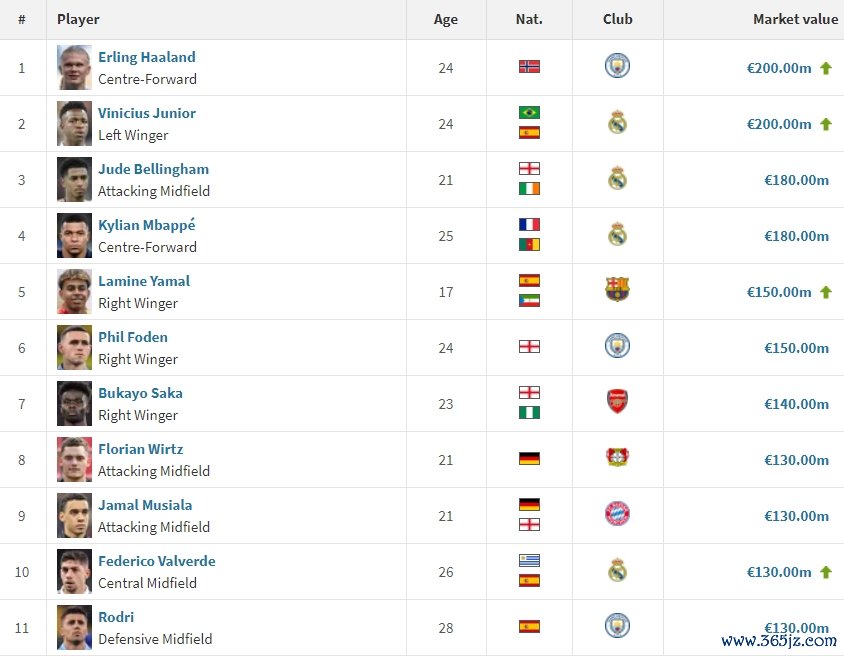Click the Uruguay flag in Valverde's row
This screenshot has width=844, height=656.
[529, 560]
